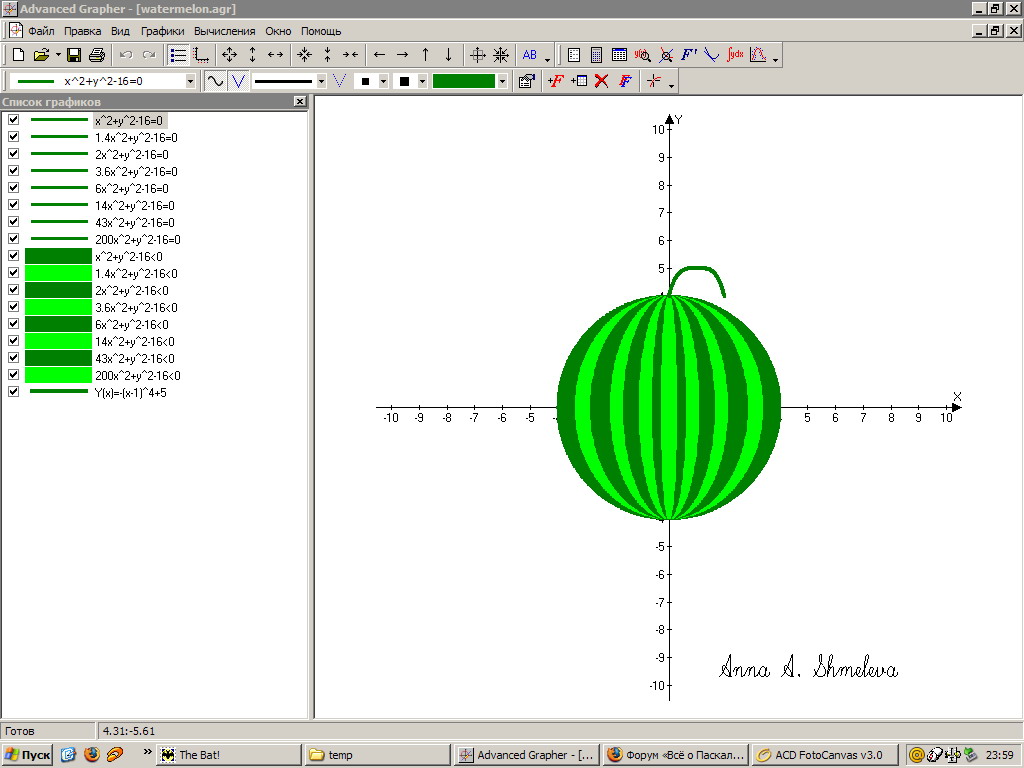Click the add graph +F icon

click(x=556, y=81)
